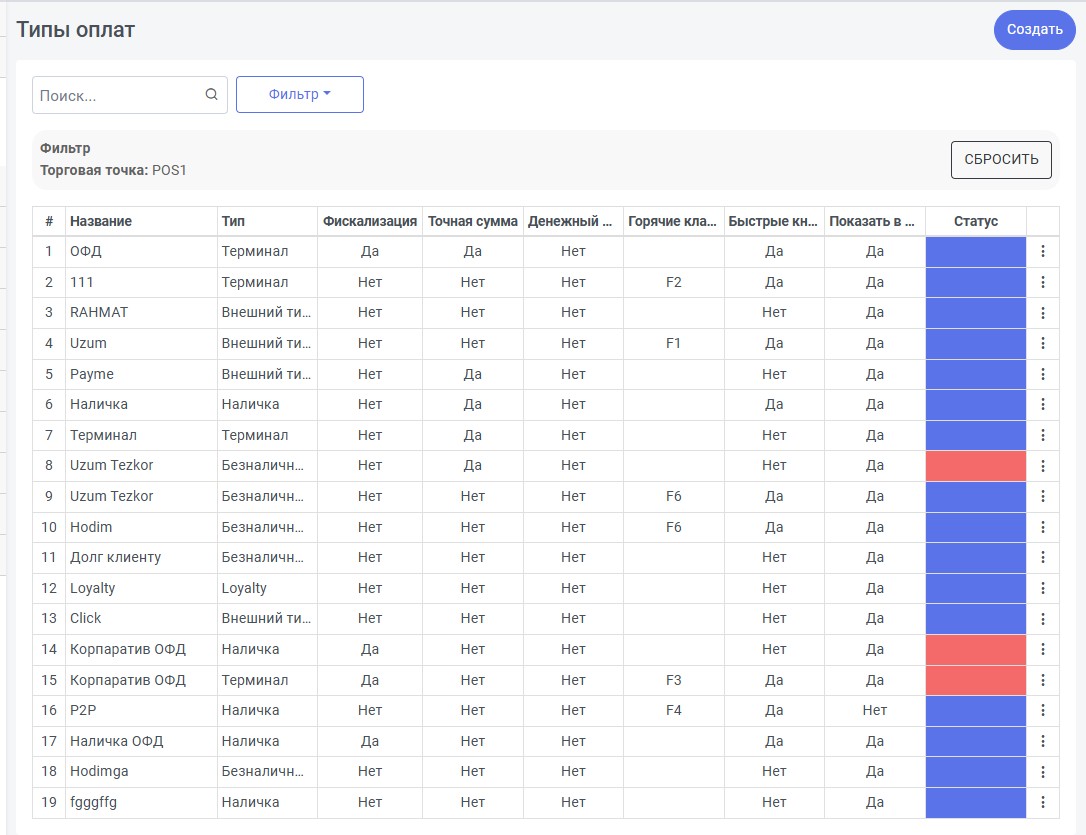Screen dimensions: 1086x835
Task: Open the three-dot menu for fgggffg
Action: (x=1042, y=802)
